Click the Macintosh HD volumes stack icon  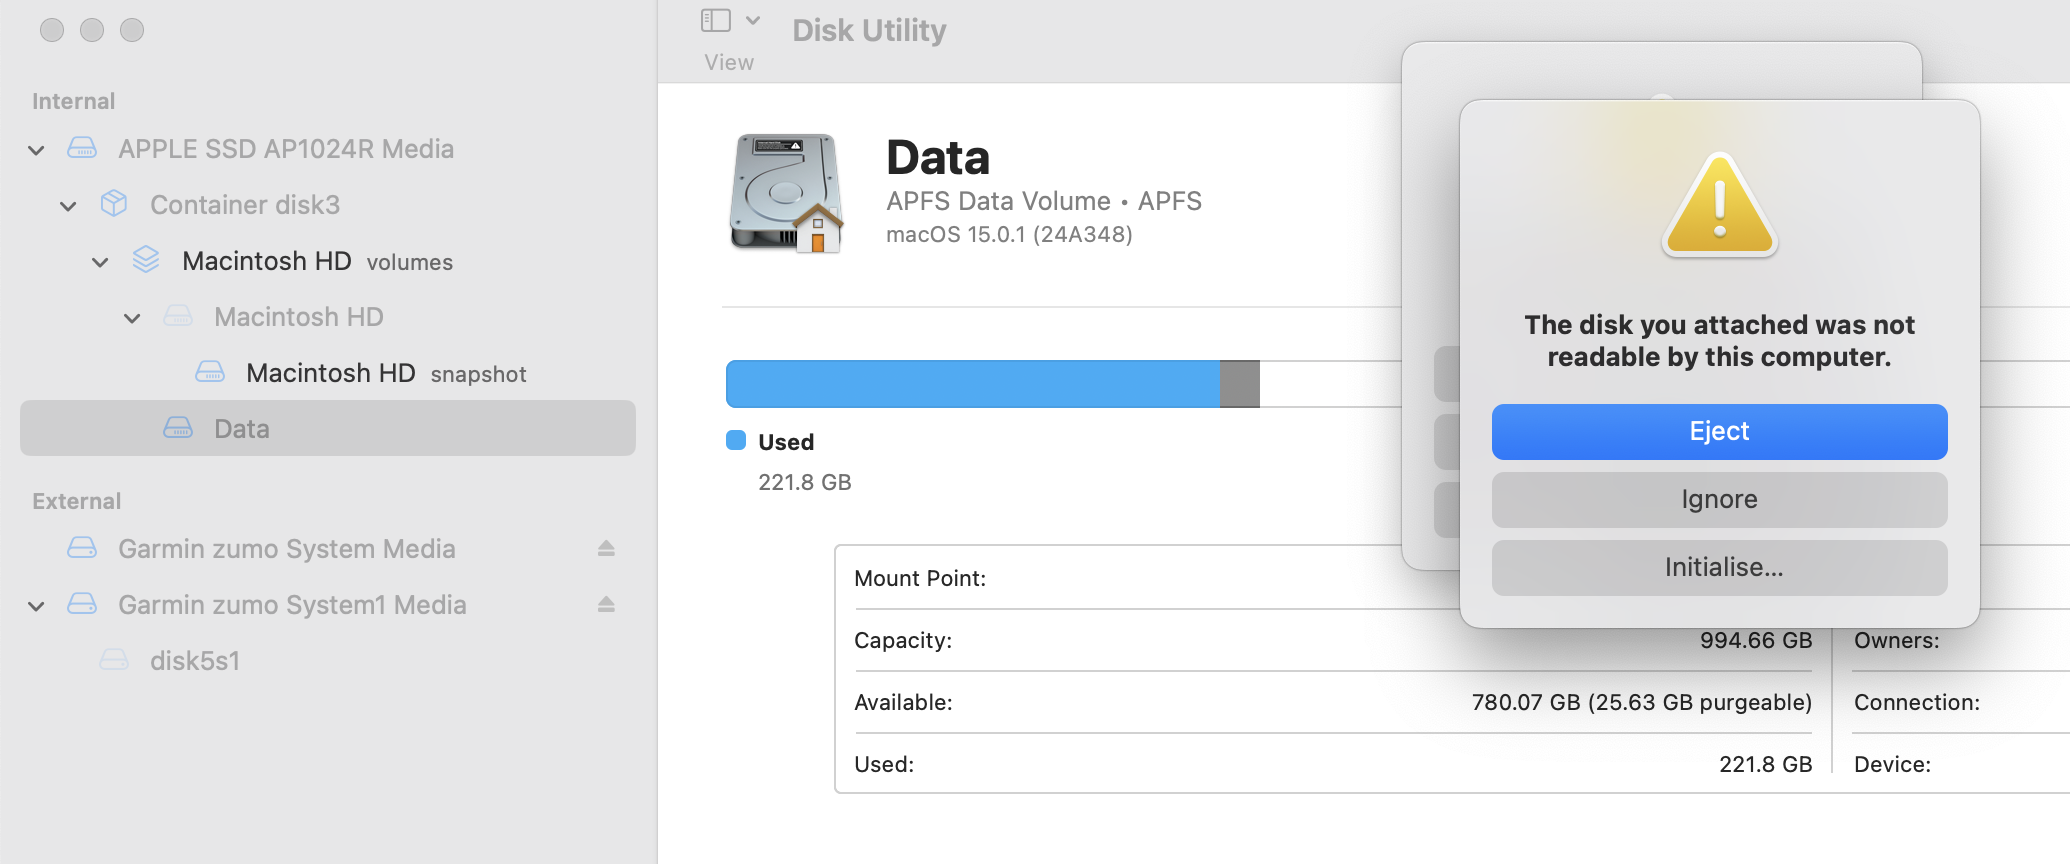tap(146, 260)
